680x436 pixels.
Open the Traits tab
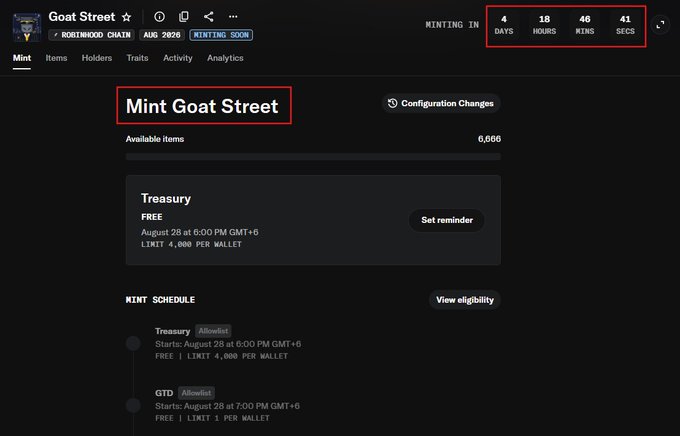137,58
